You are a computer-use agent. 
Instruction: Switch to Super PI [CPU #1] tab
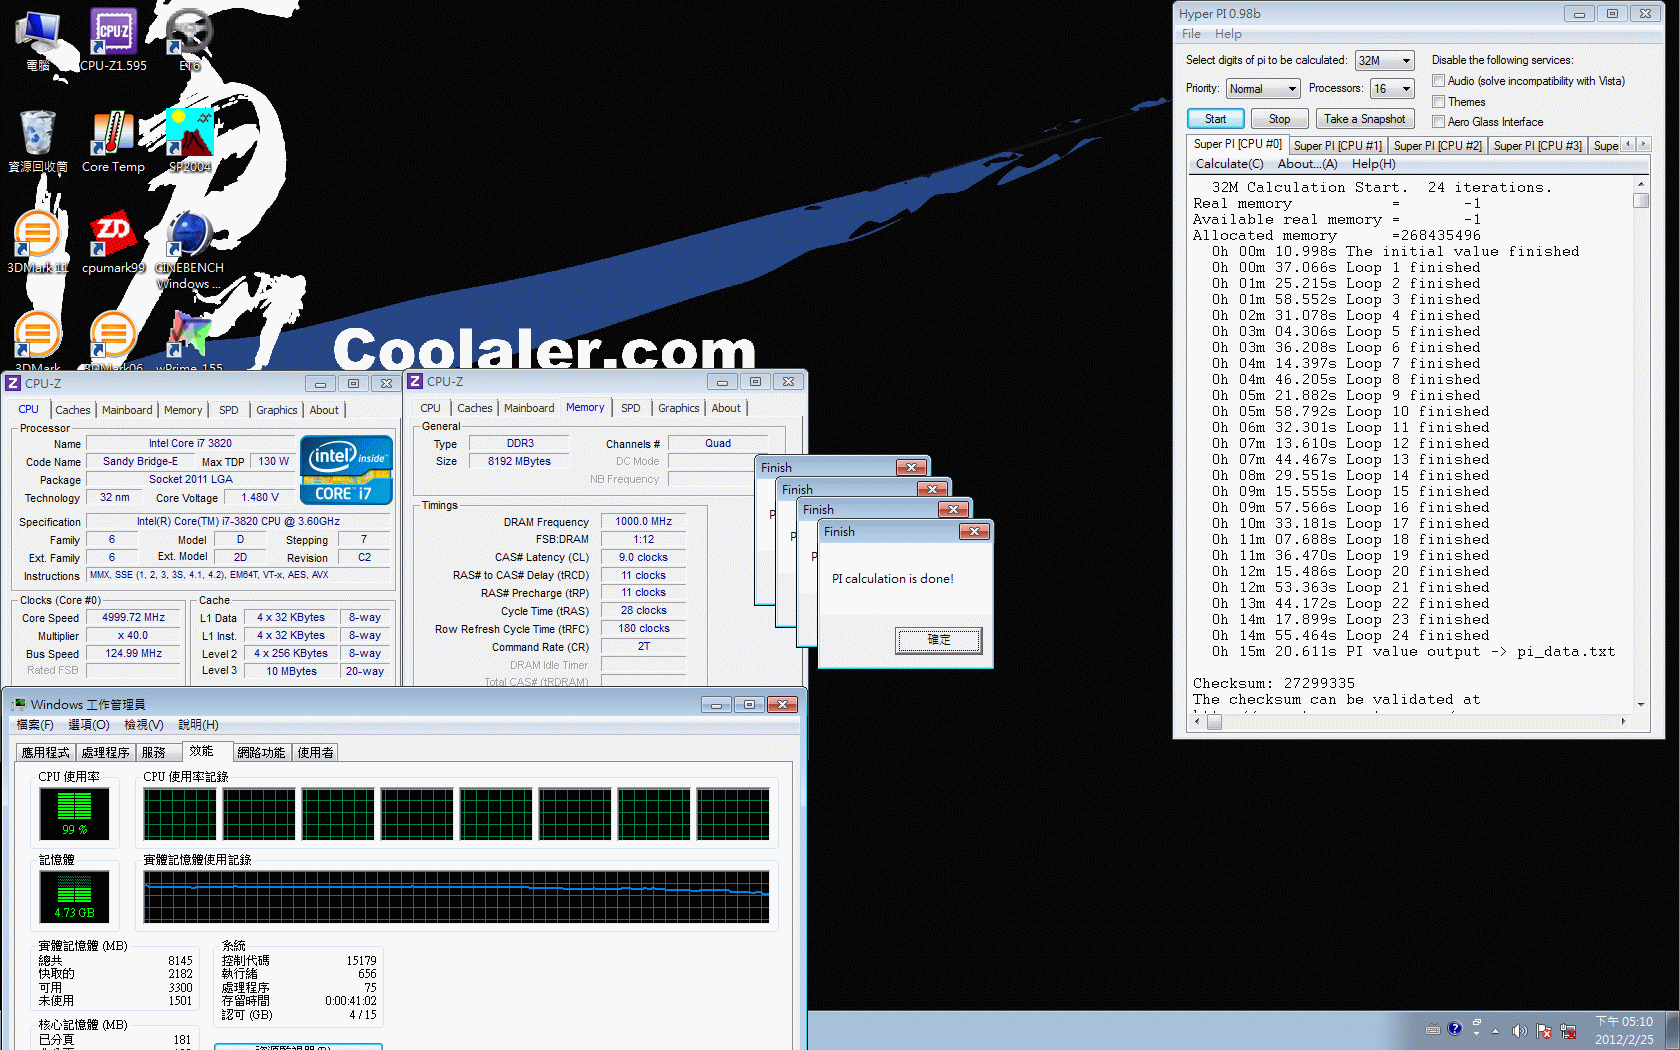(x=1337, y=146)
